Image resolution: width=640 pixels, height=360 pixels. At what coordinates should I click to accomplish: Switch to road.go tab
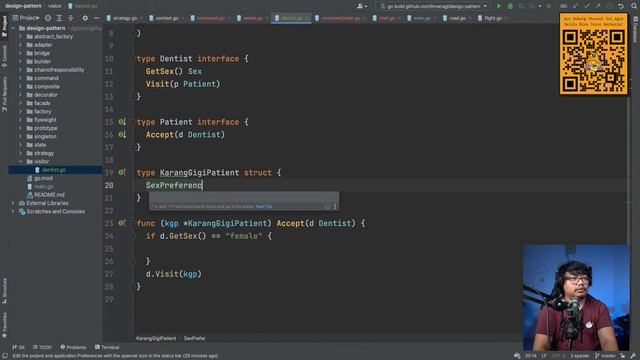click(454, 18)
